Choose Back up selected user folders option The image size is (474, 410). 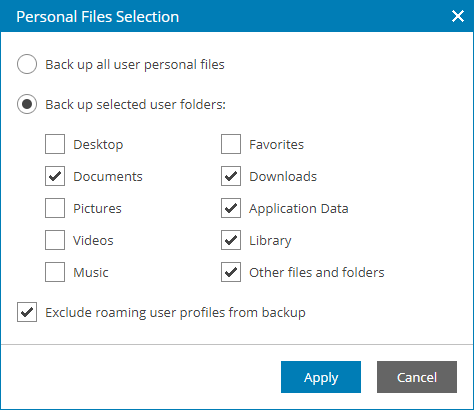point(27,104)
